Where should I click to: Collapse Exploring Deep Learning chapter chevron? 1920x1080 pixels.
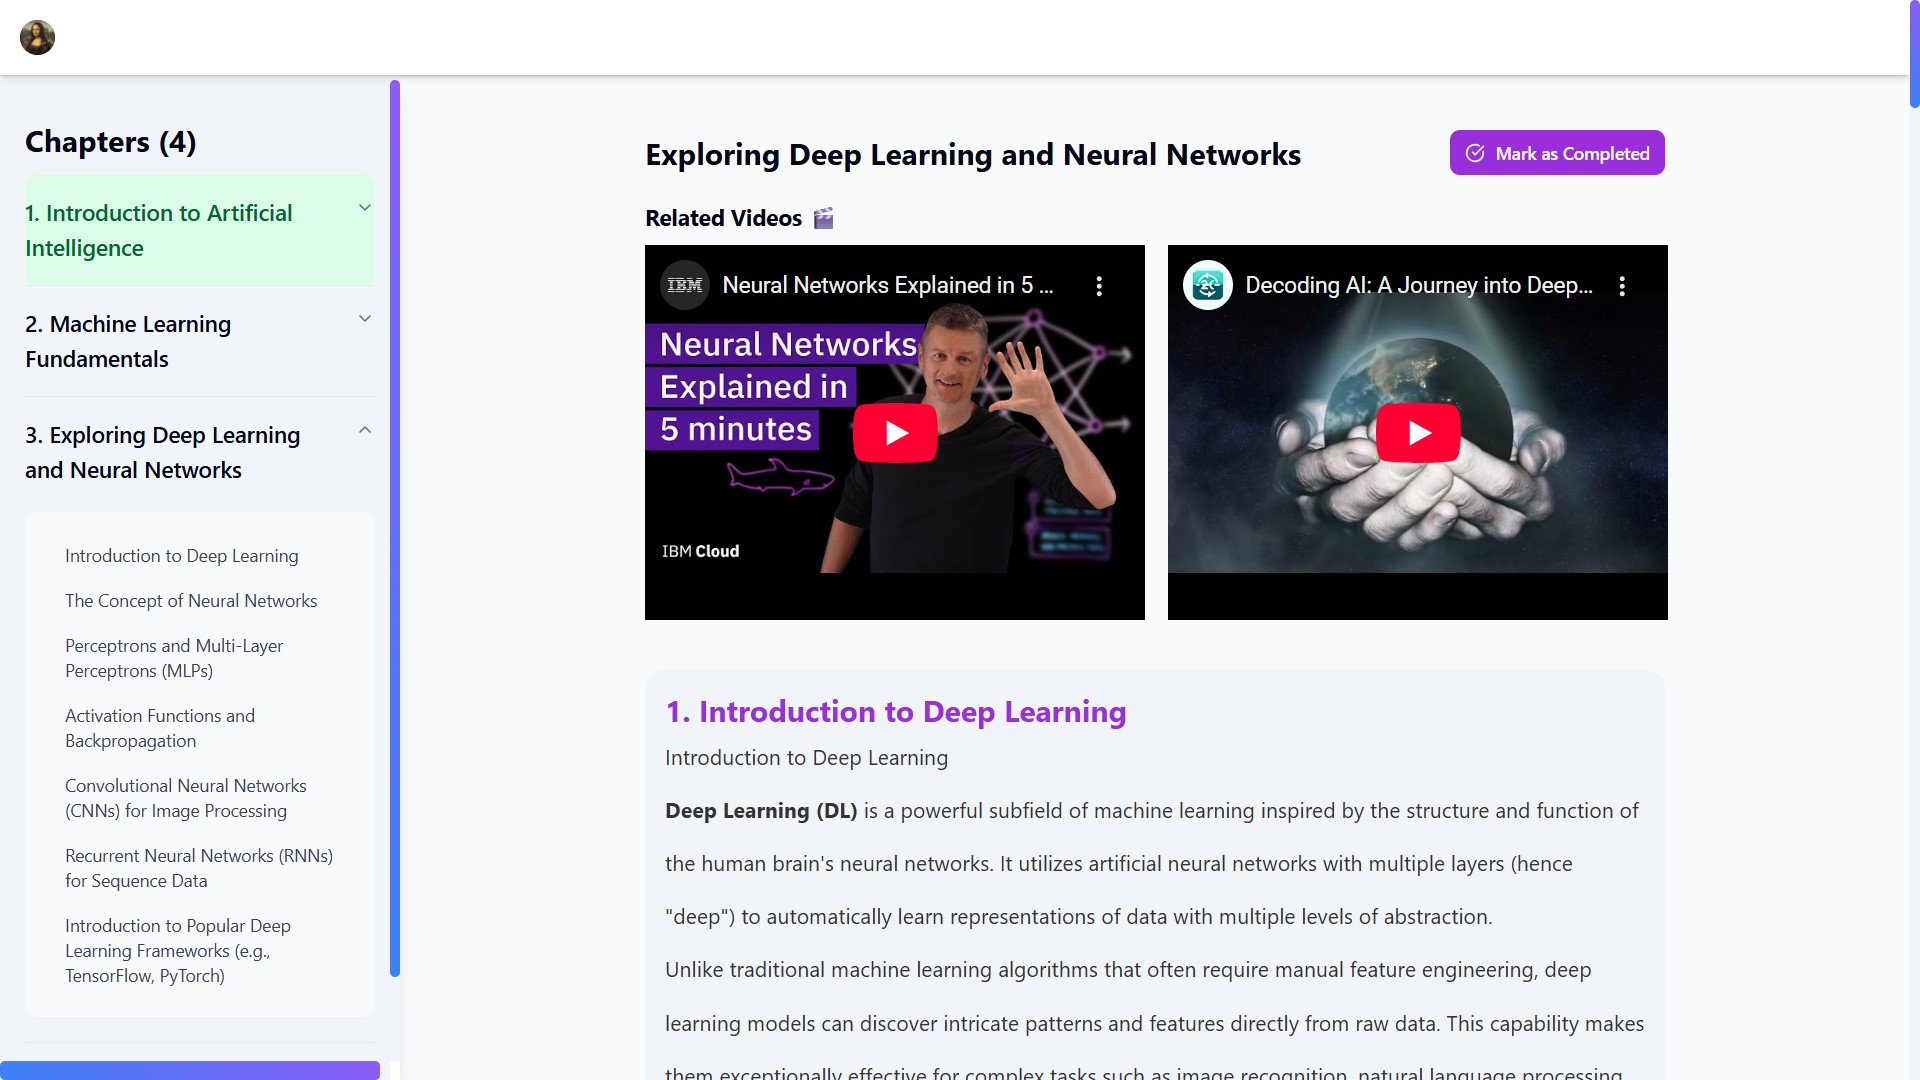coord(365,430)
